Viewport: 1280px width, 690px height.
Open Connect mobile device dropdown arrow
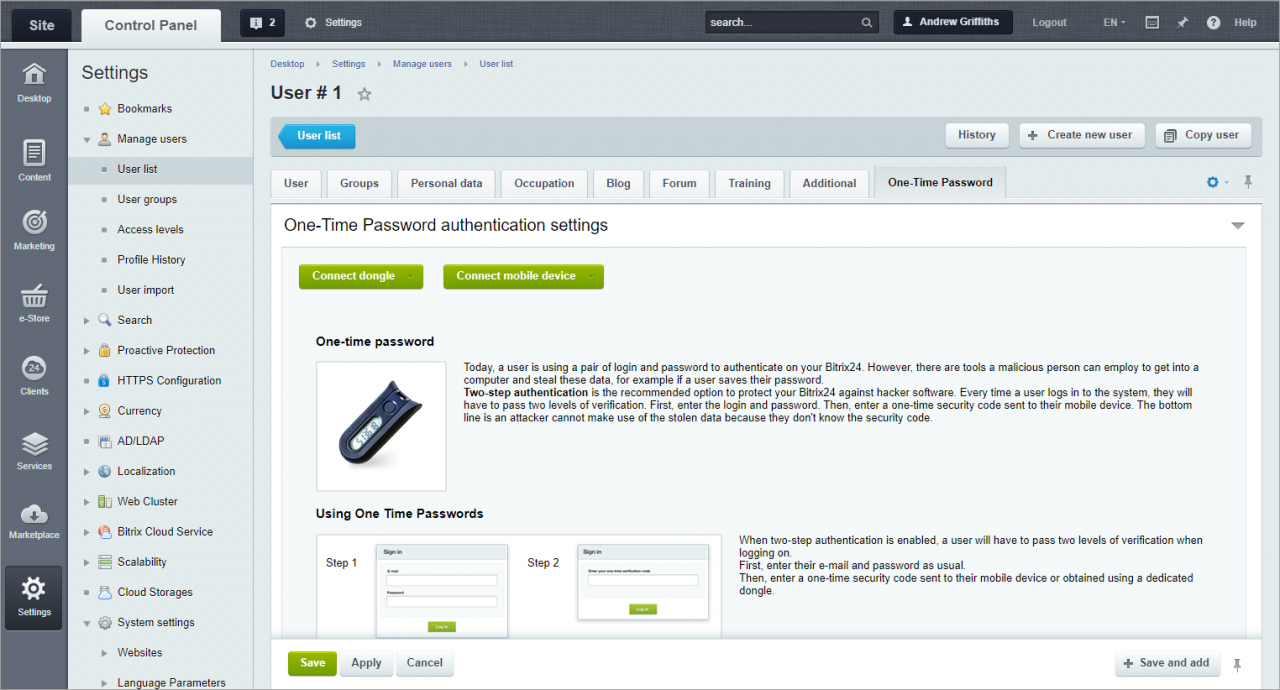(x=592, y=276)
